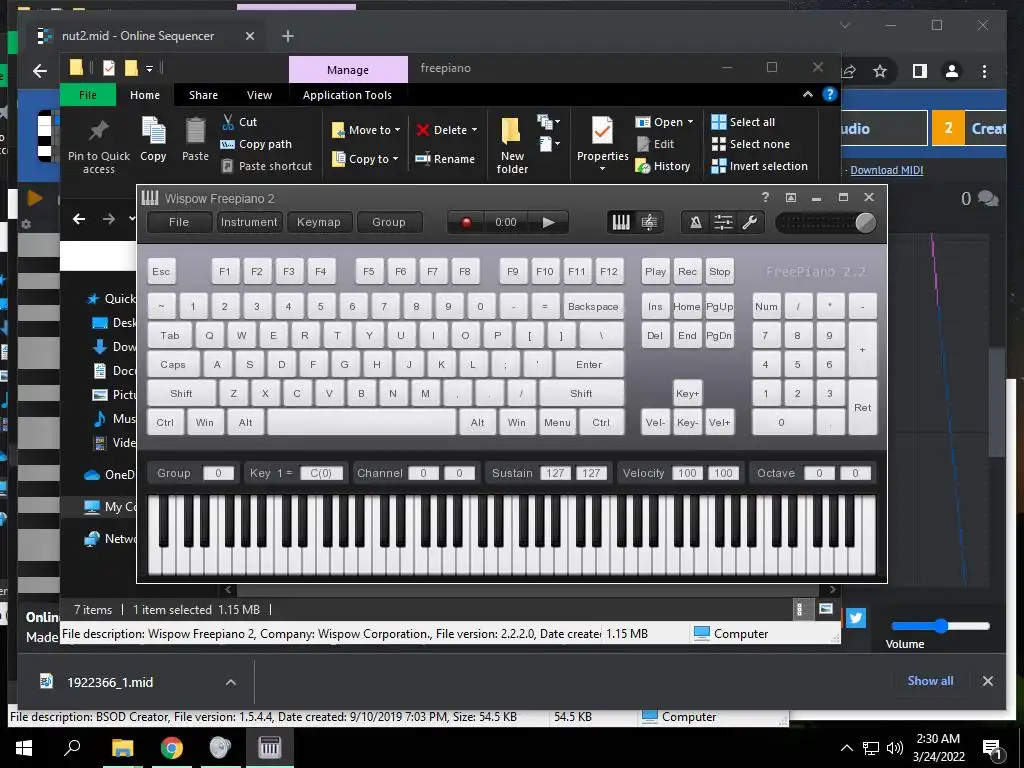Click the Freepiano volume knob slider
This screenshot has width=1024, height=768.
click(865, 223)
